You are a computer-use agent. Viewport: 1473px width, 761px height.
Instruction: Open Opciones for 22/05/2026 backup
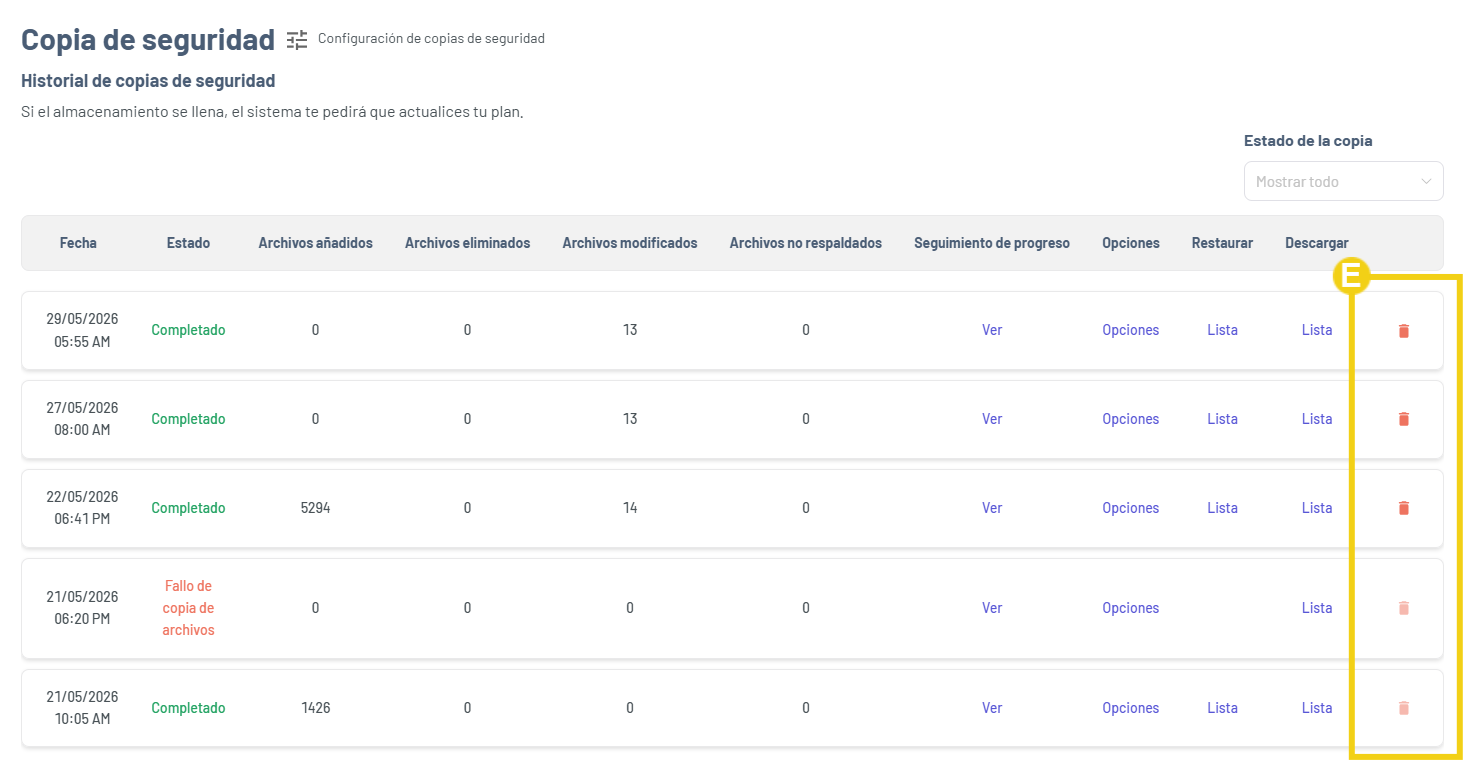[1131, 508]
